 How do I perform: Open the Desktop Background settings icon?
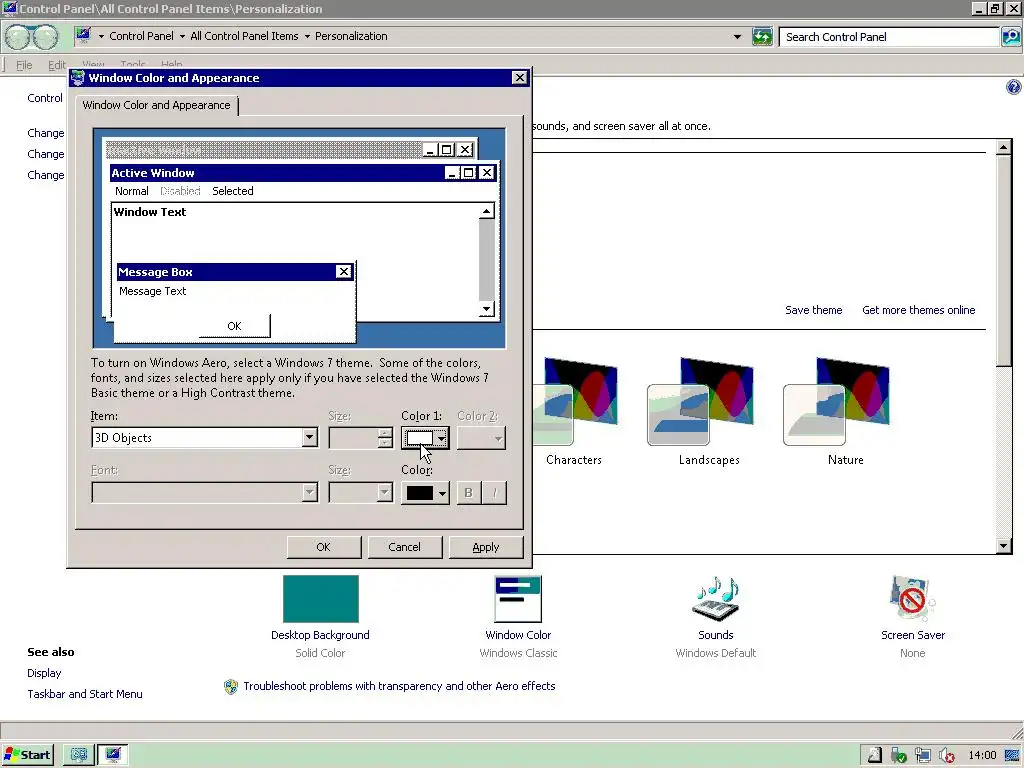click(320, 599)
